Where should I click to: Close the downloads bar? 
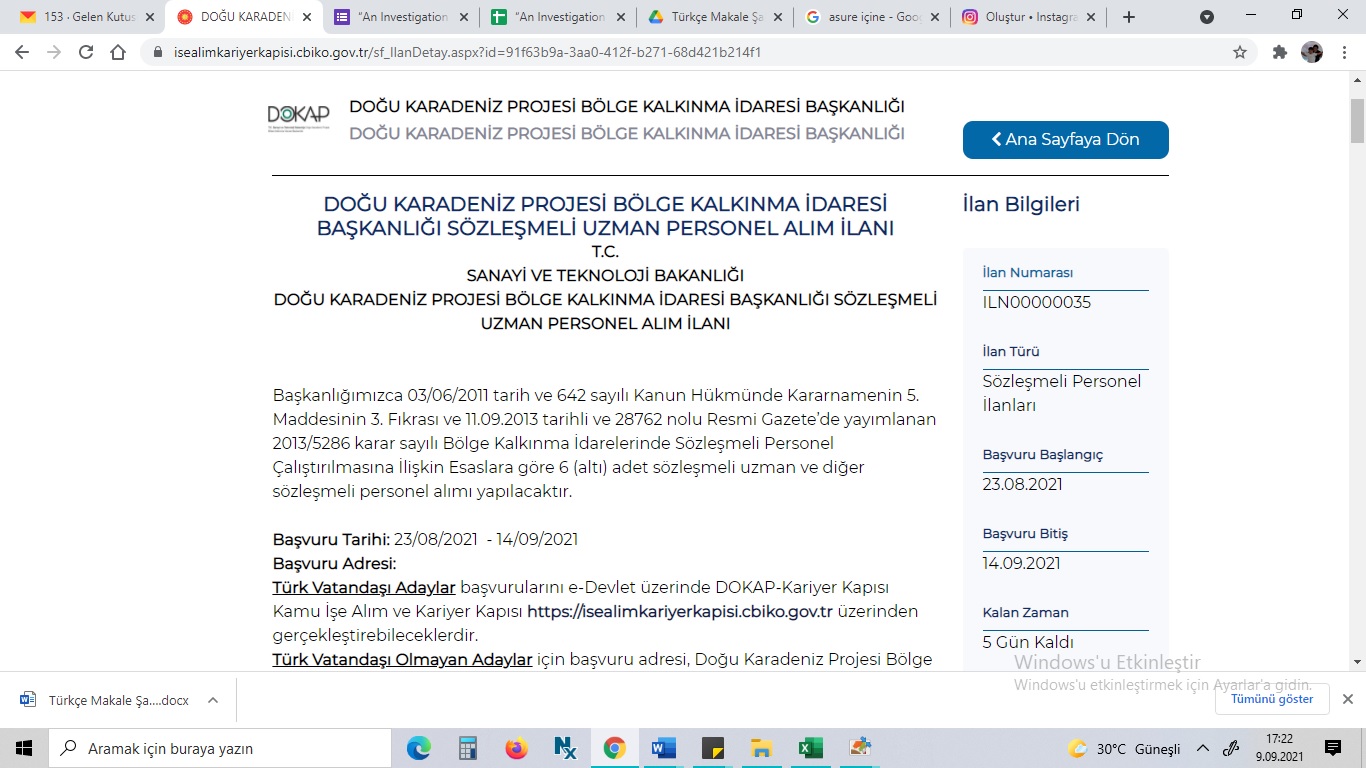1347,699
